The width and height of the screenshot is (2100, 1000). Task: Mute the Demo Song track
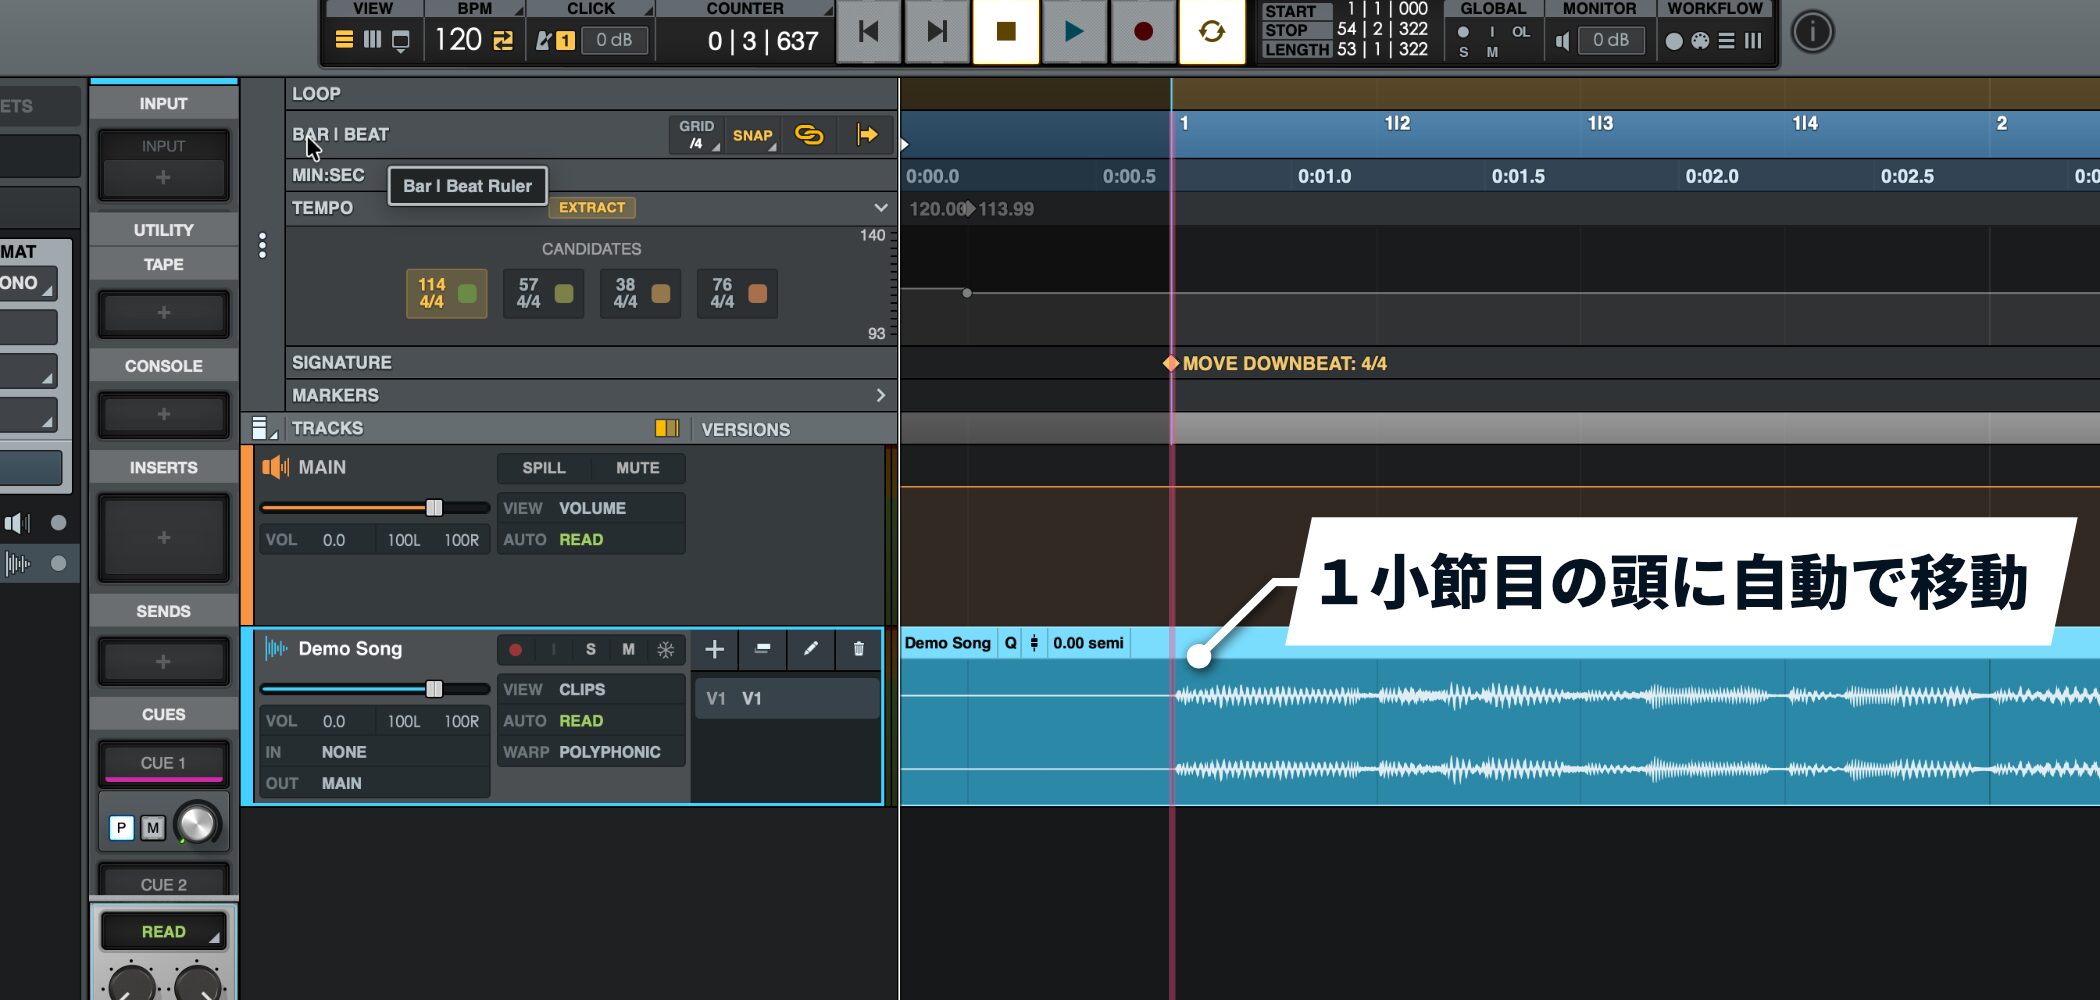pyautogui.click(x=628, y=649)
